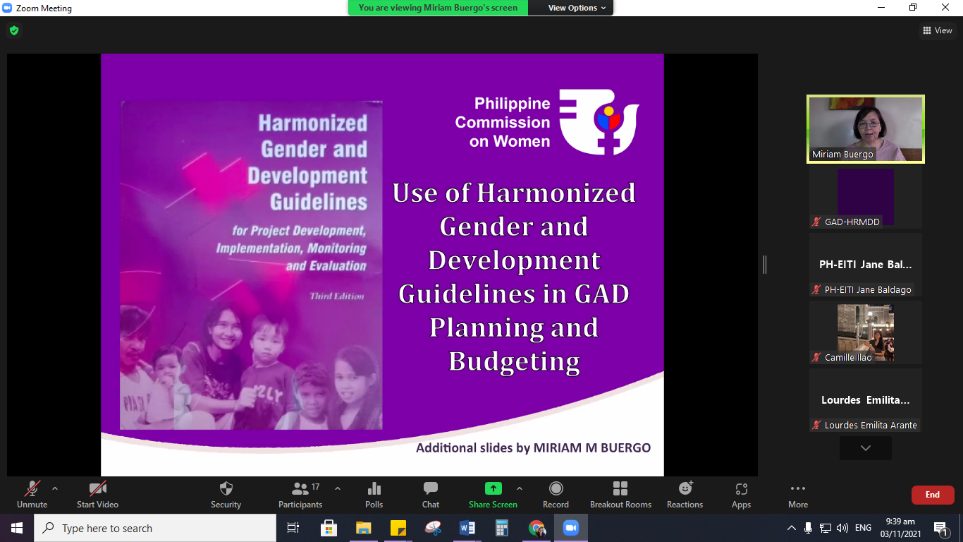Open the clock showing 9:39 am

[x=900, y=528]
